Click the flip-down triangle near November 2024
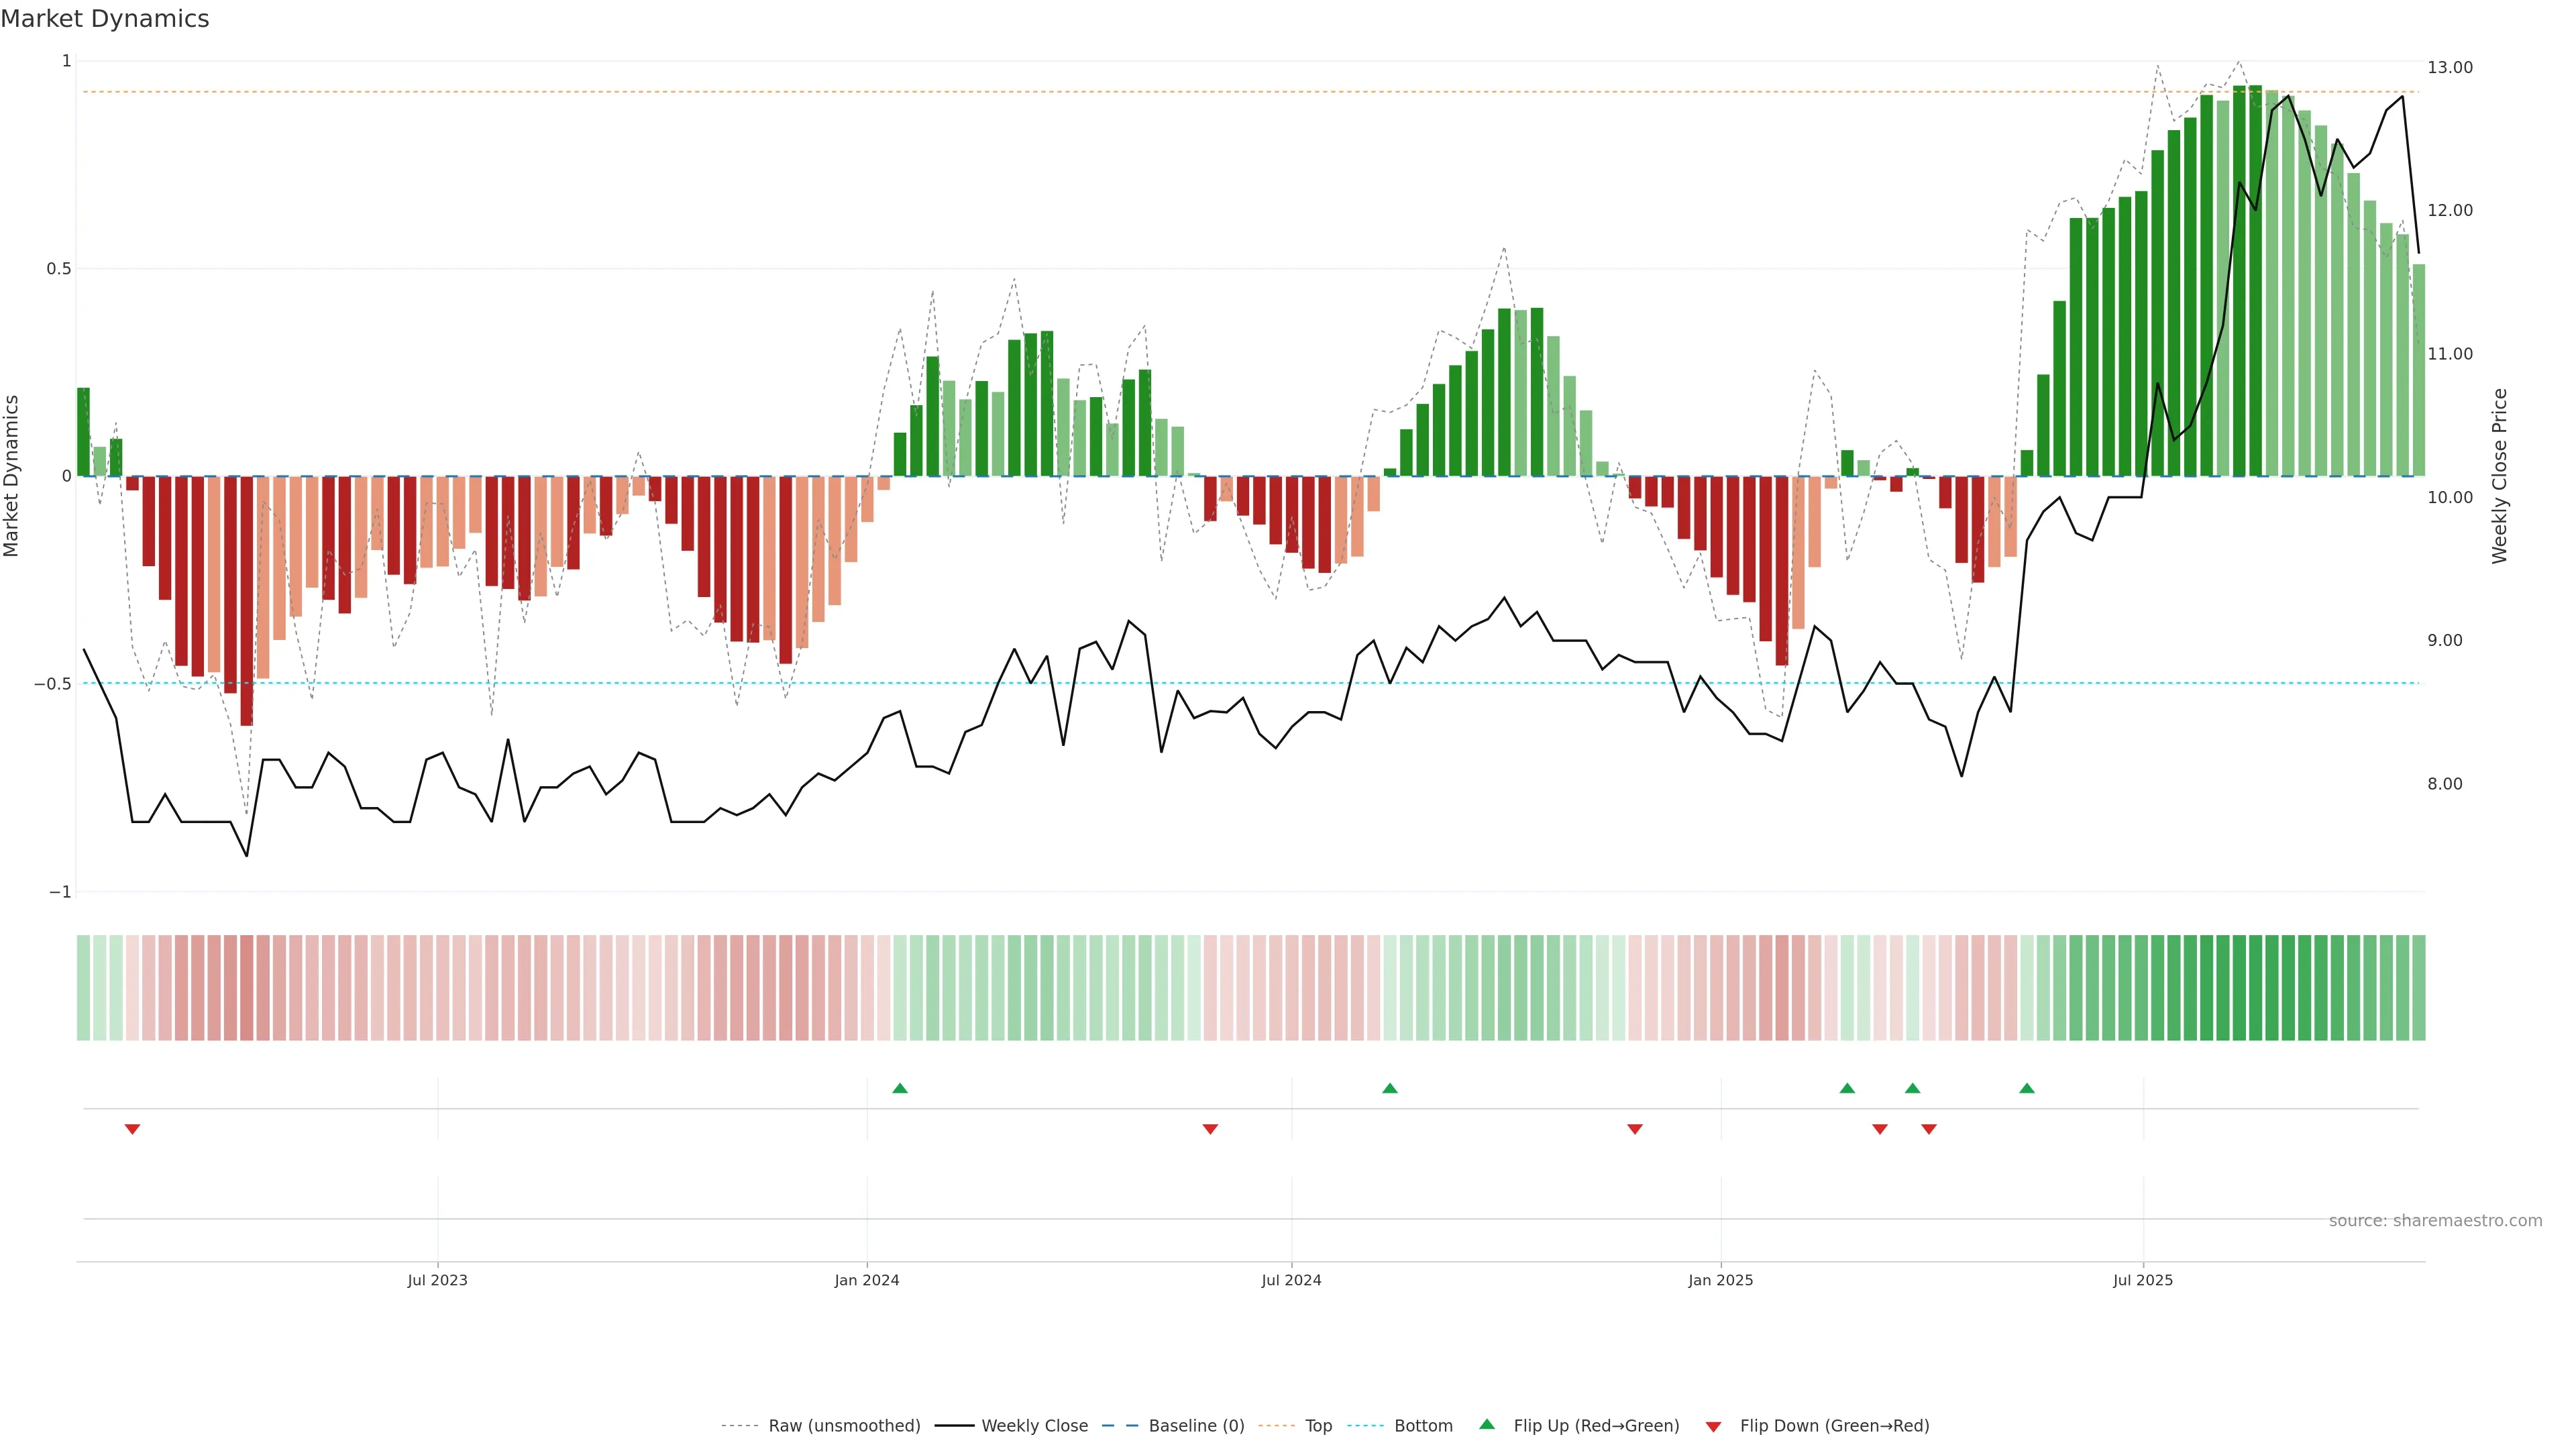Image resolution: width=2576 pixels, height=1449 pixels. click(x=1635, y=1129)
